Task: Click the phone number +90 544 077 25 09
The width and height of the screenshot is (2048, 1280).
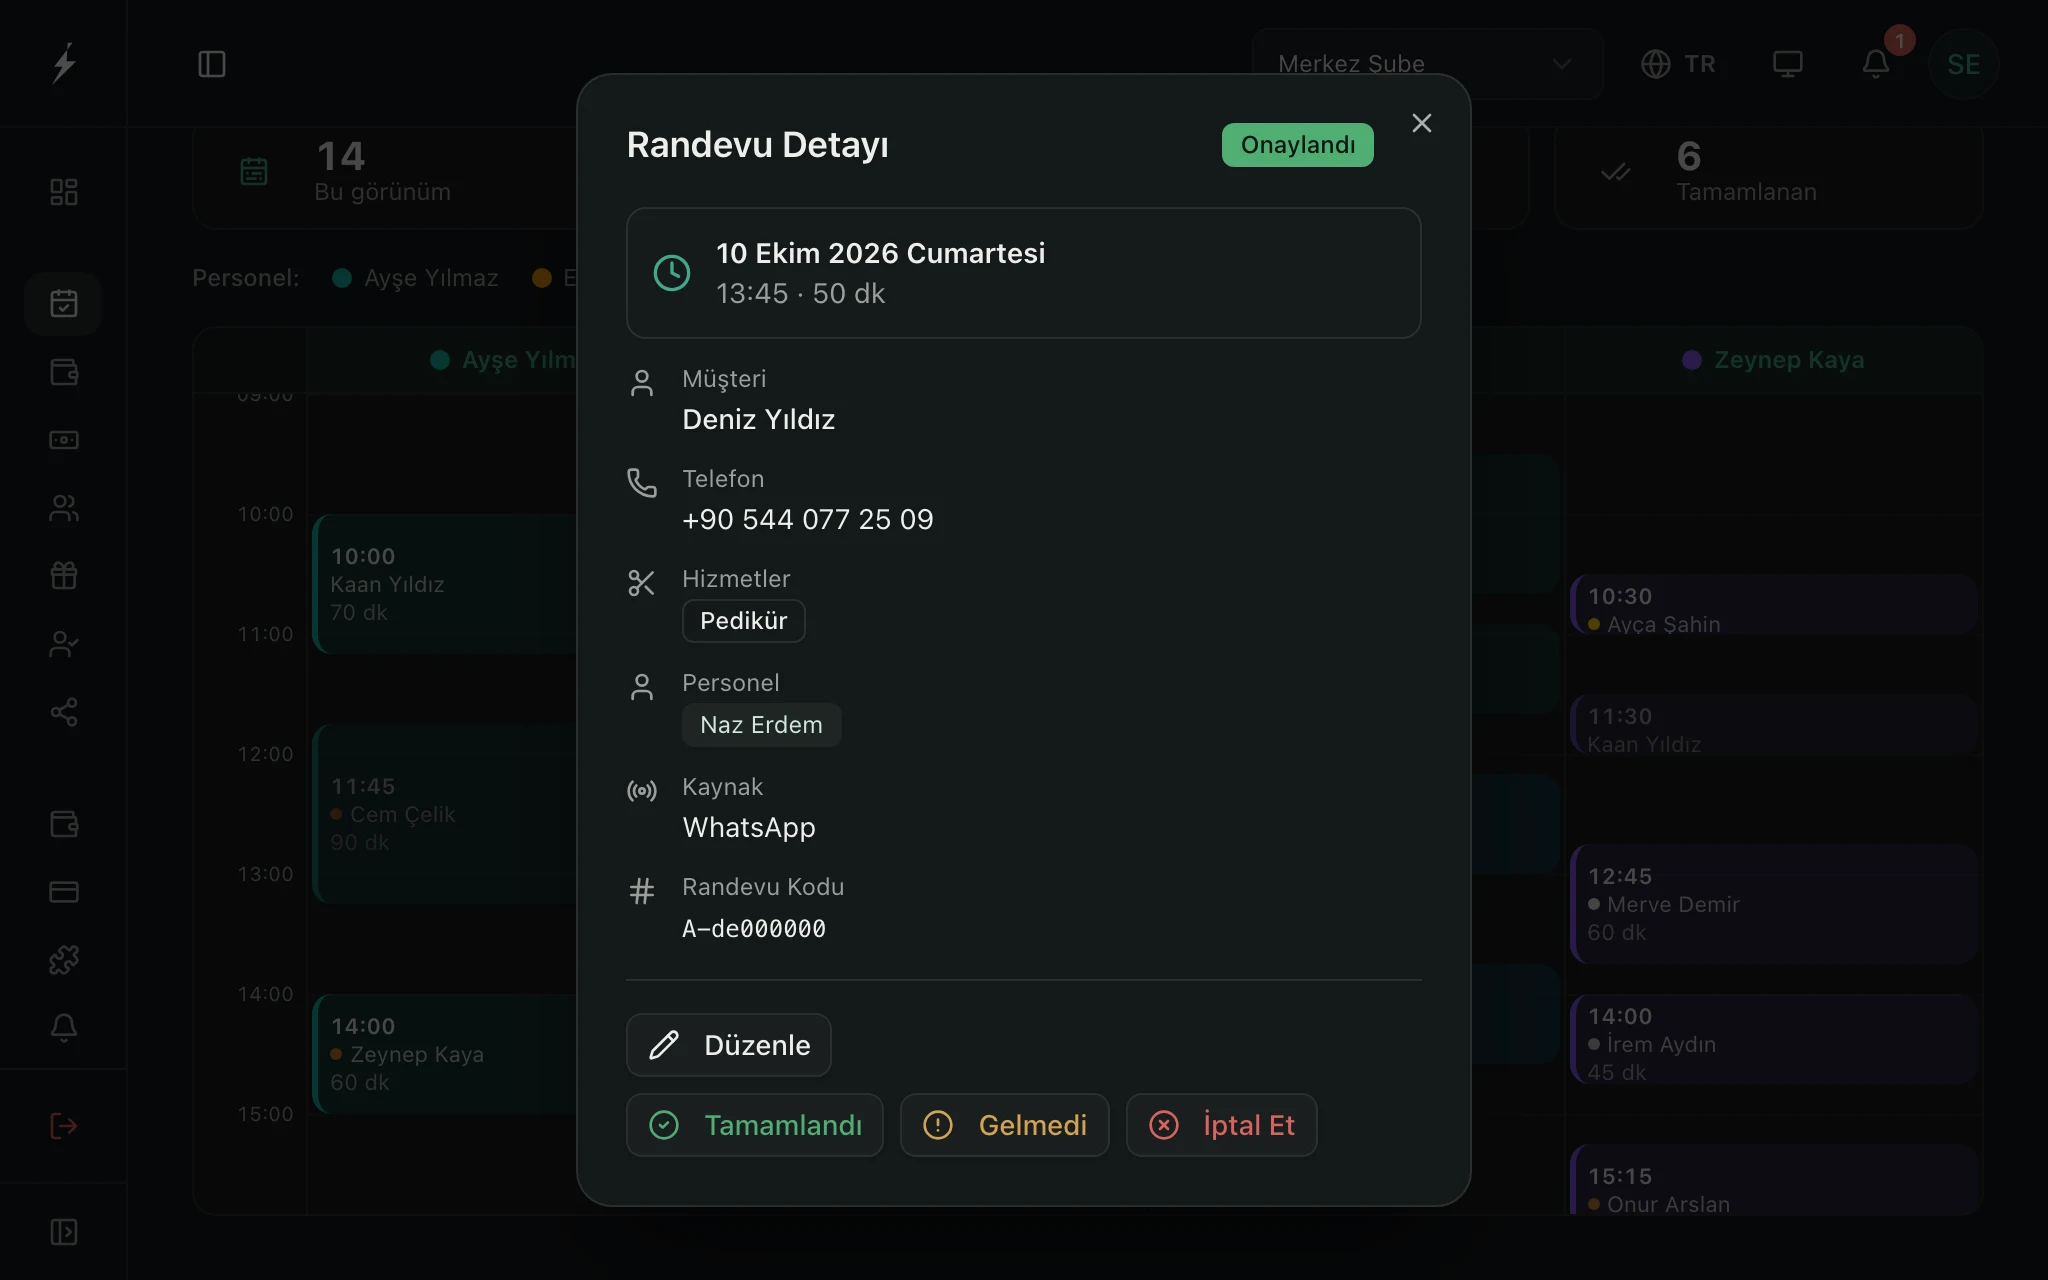Action: click(808, 519)
